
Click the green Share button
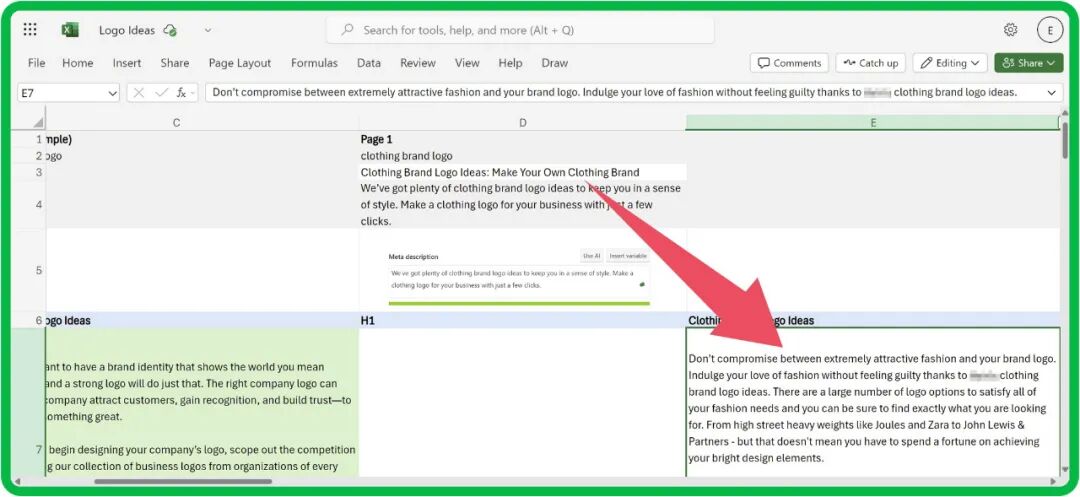[1029, 63]
